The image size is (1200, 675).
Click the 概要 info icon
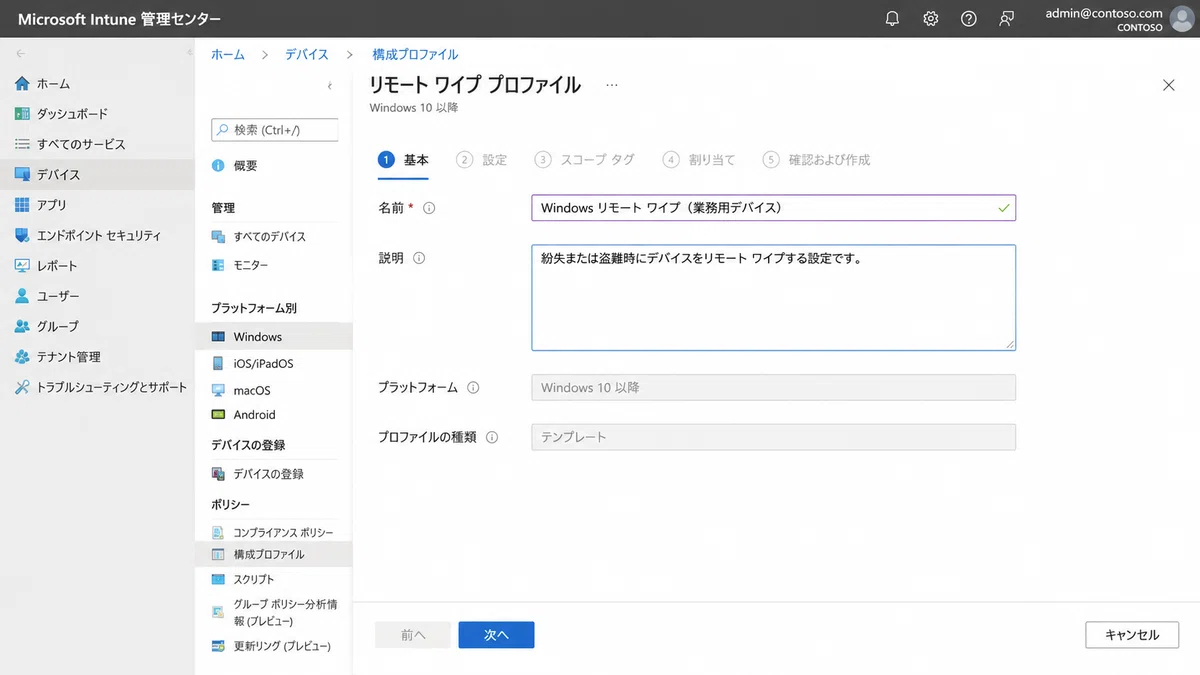click(x=218, y=166)
